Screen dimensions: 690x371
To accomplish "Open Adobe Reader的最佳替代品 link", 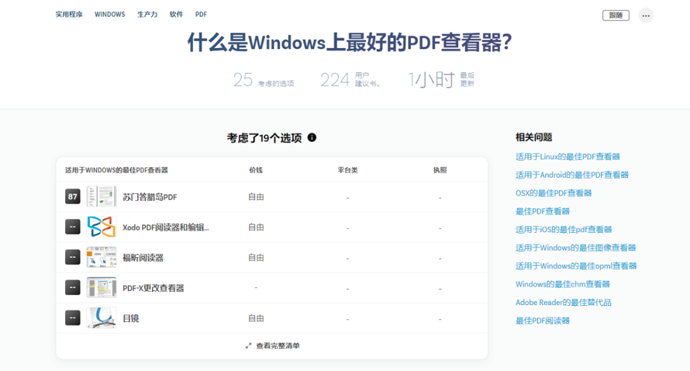I will [x=563, y=302].
